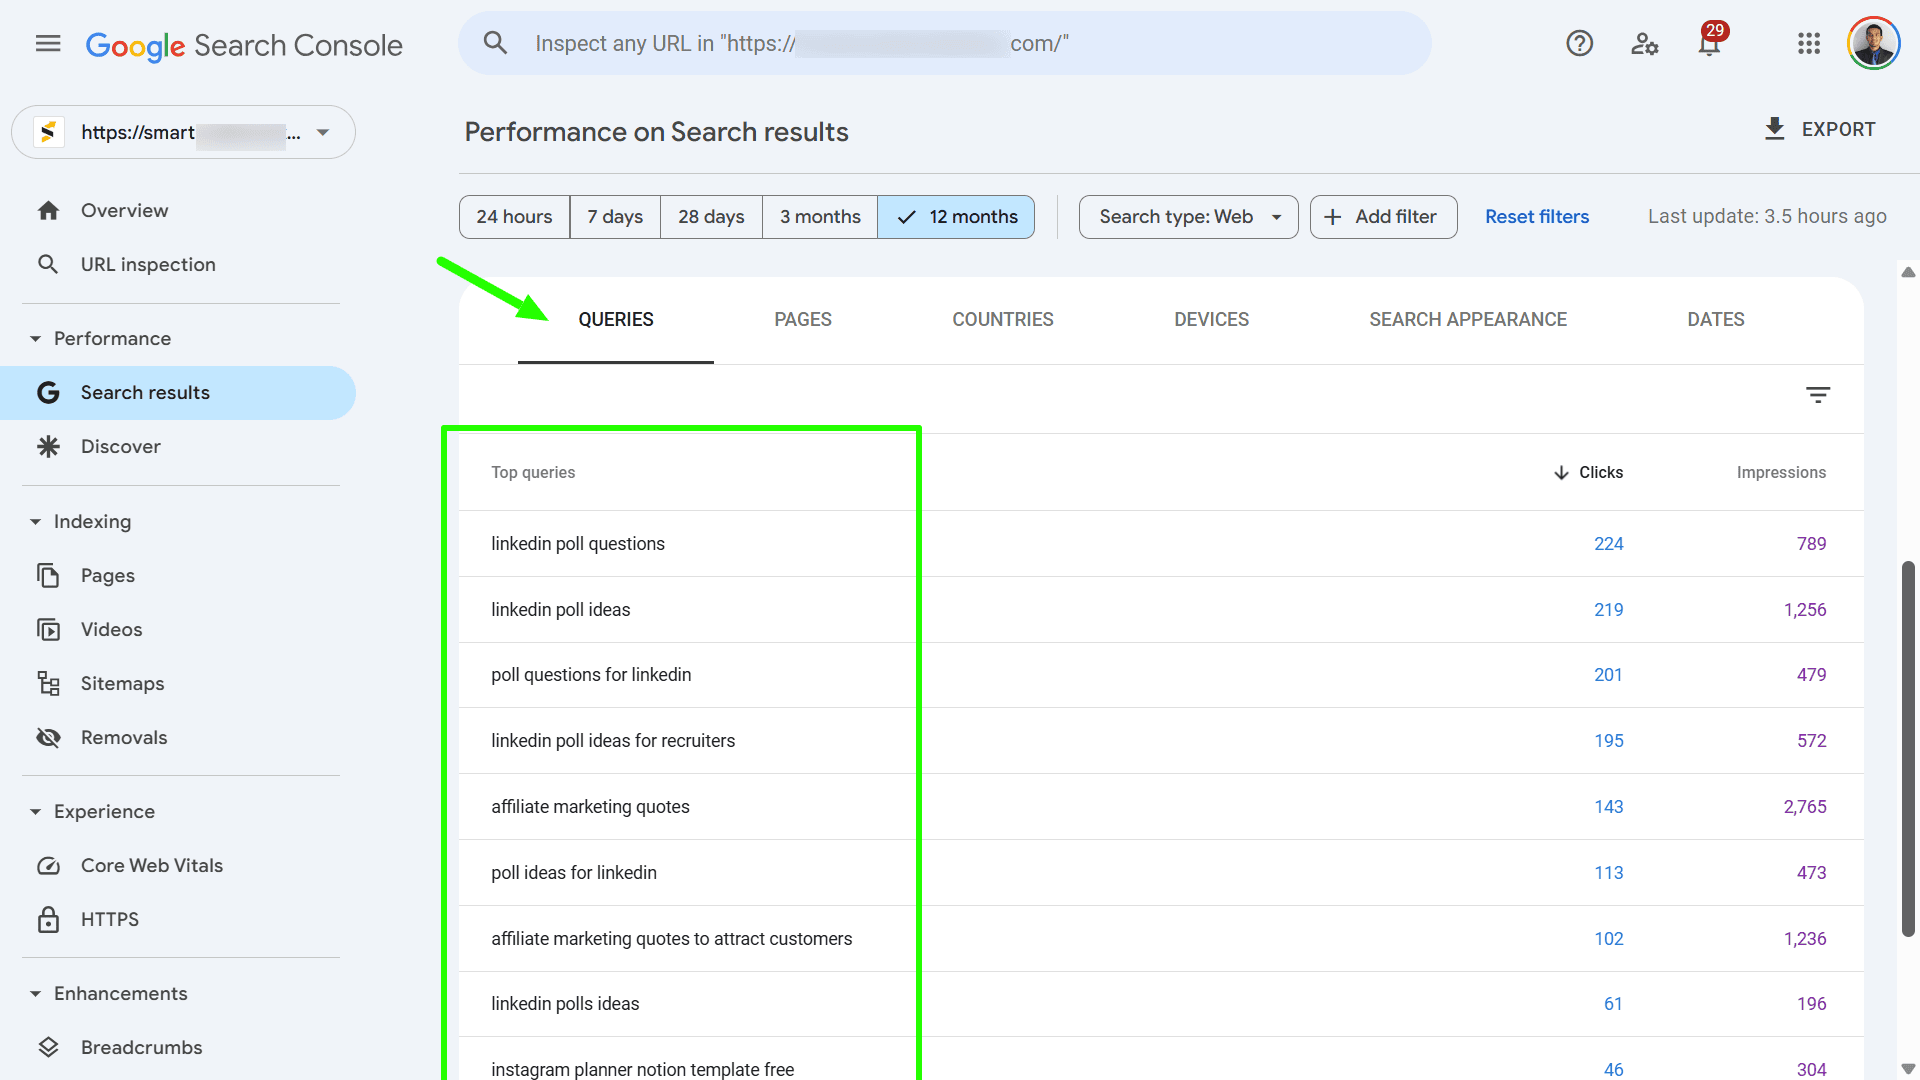Switch to the DEVICES tab
Image resolution: width=1920 pixels, height=1080 pixels.
click(1211, 320)
